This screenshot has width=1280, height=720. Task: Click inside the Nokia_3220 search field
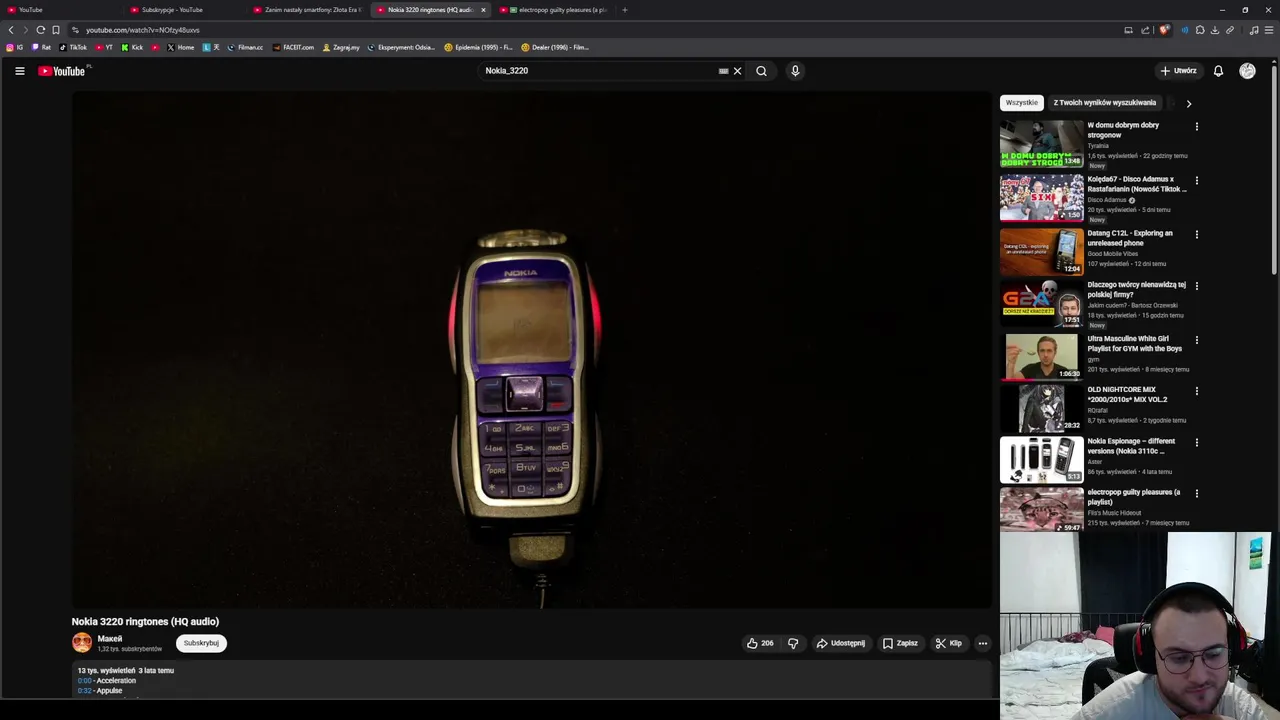point(598,71)
